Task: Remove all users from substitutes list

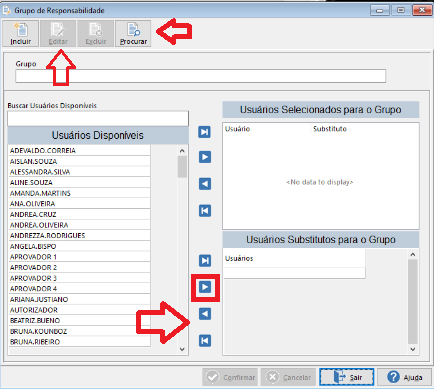Action: (205, 341)
